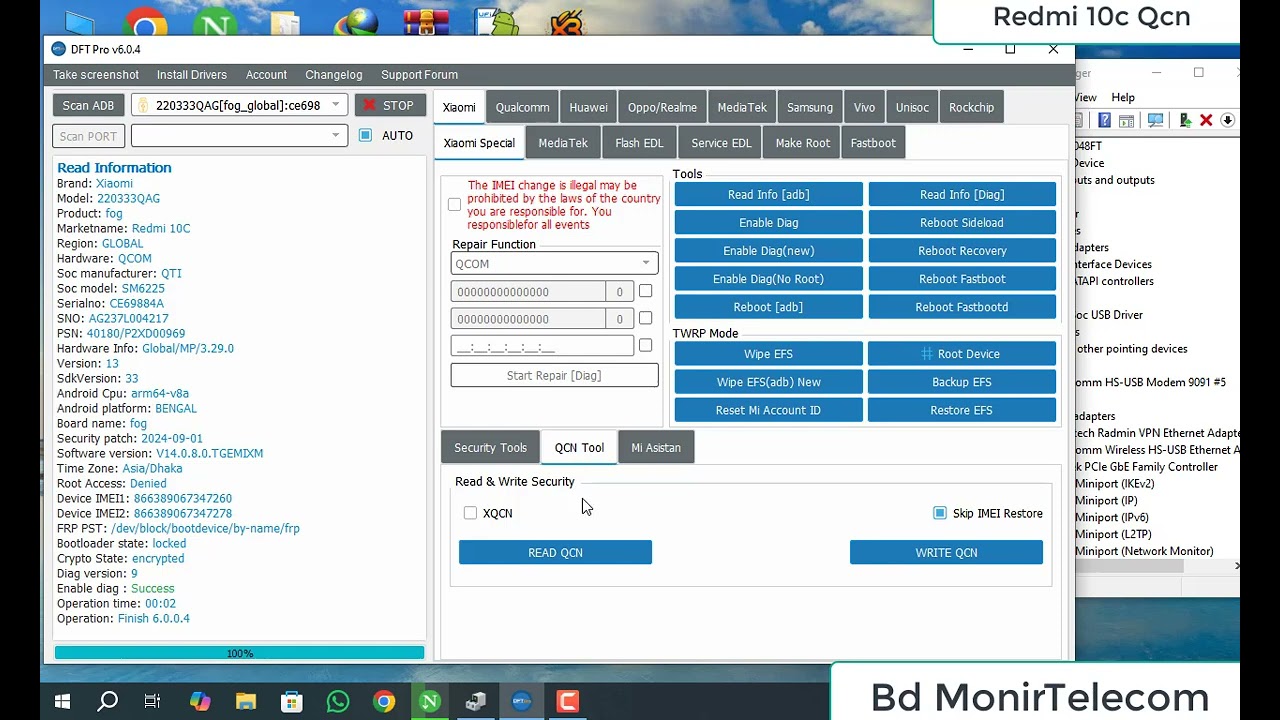This screenshot has width=1280, height=720.
Task: Enable second IMEI field checkbox
Action: coord(645,318)
